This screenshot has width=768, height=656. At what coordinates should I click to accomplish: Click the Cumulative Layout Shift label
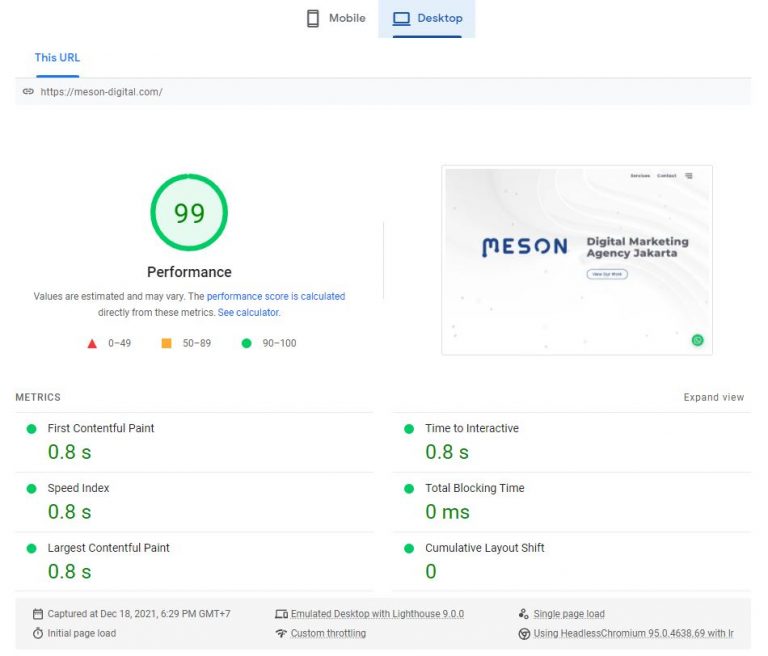484,548
